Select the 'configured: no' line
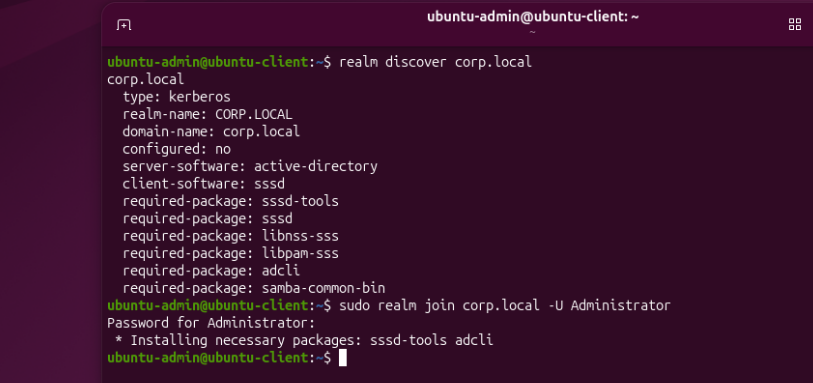Image resolution: width=813 pixels, height=383 pixels. coord(176,149)
